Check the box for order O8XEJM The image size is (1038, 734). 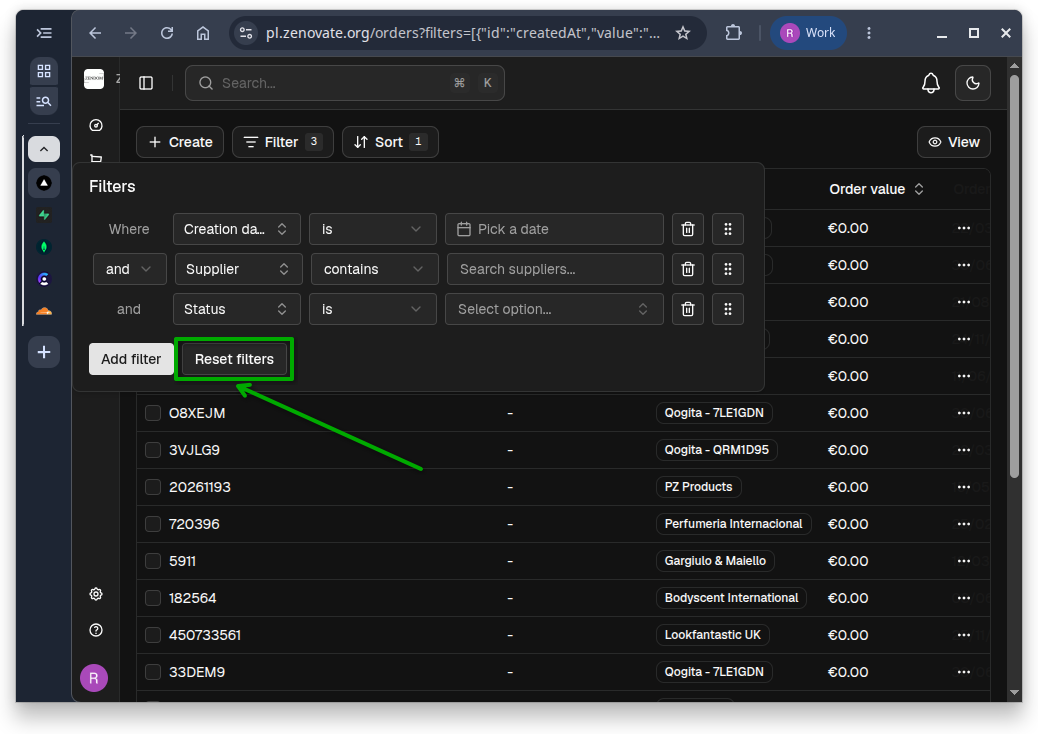click(x=153, y=413)
